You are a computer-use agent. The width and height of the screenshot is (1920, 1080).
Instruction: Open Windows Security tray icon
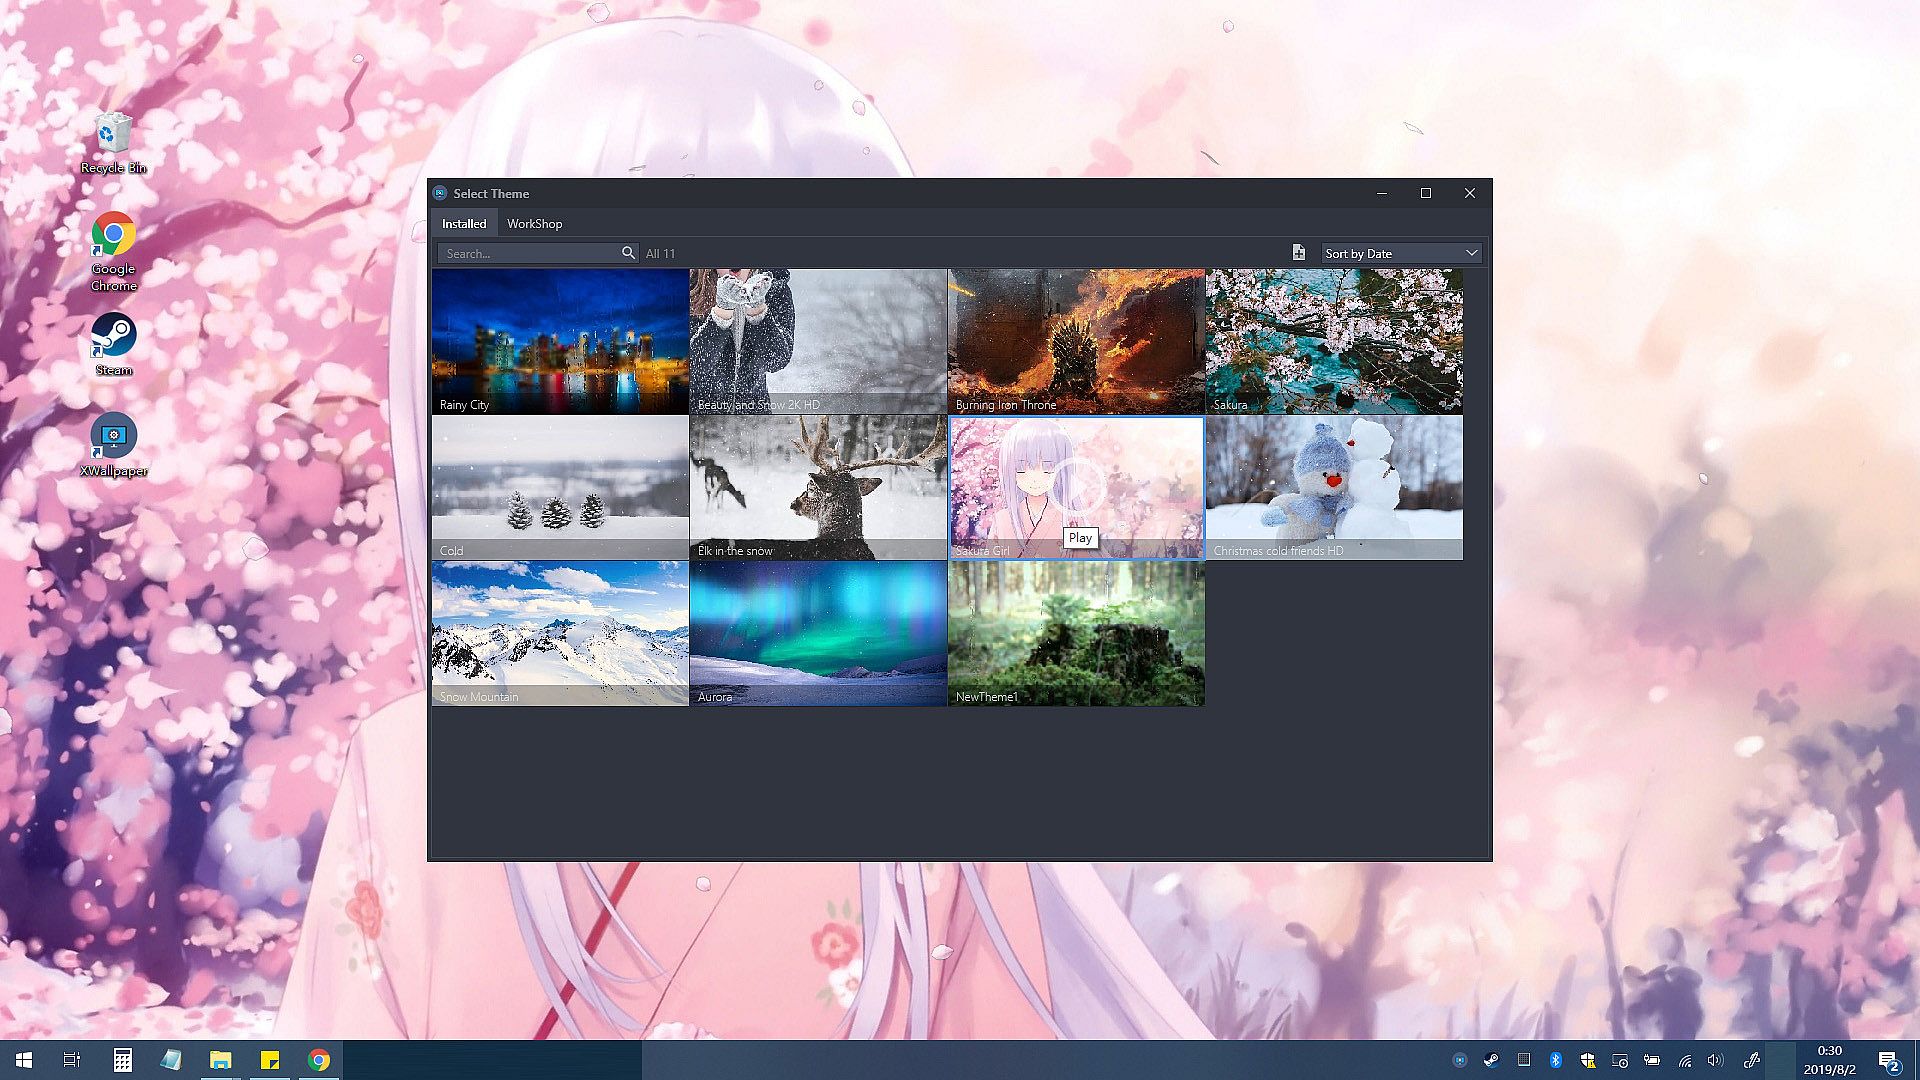coord(1587,1060)
